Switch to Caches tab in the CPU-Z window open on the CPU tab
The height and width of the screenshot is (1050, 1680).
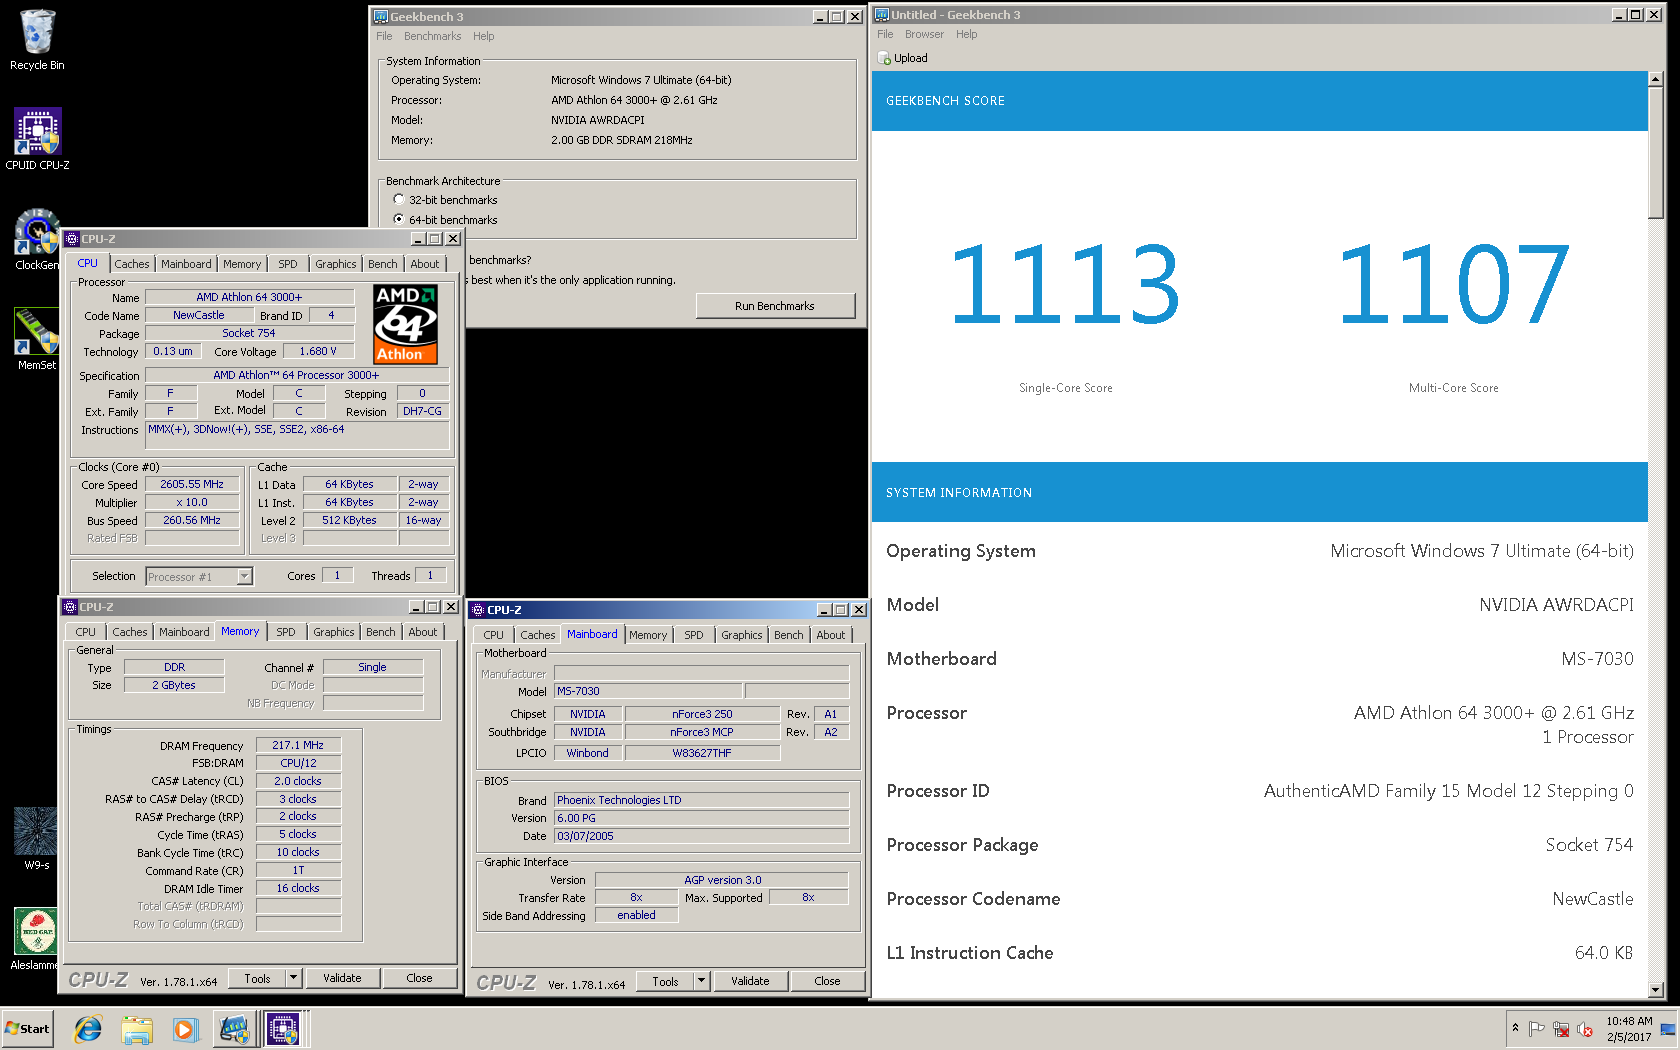click(x=132, y=264)
